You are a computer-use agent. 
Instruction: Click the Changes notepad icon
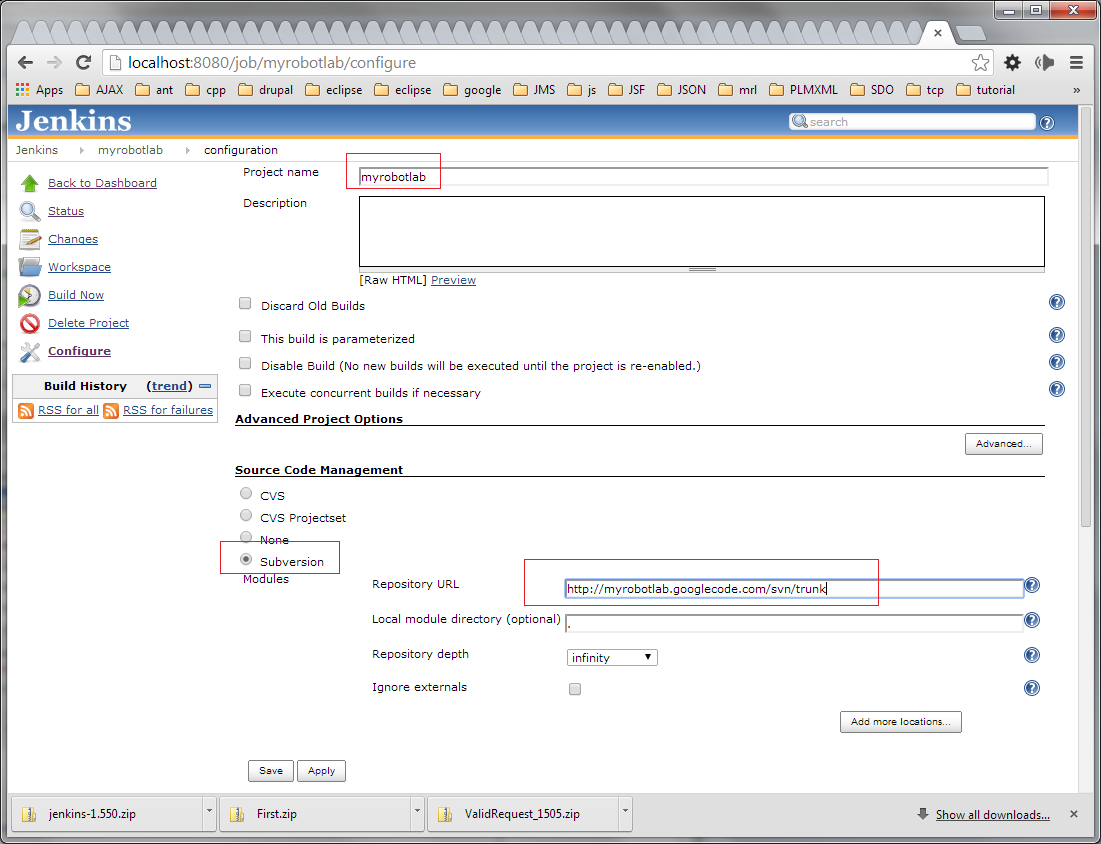click(x=29, y=239)
